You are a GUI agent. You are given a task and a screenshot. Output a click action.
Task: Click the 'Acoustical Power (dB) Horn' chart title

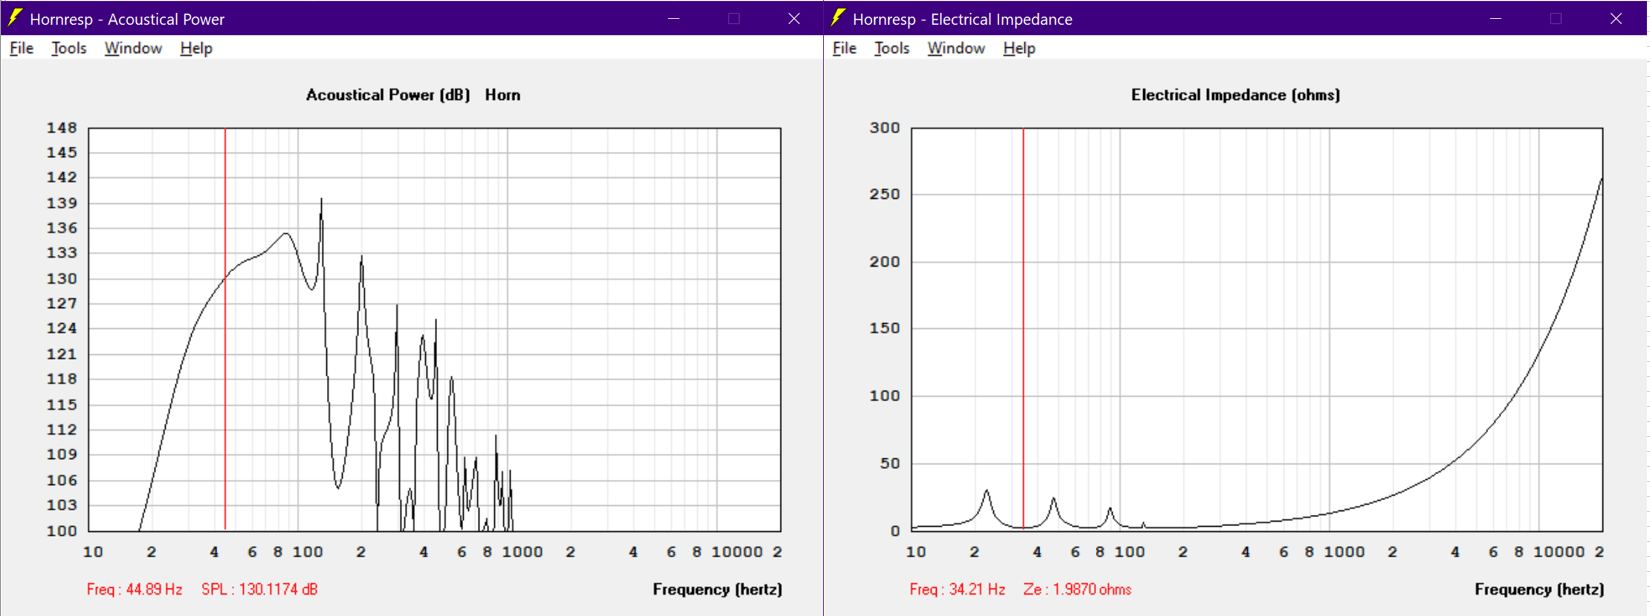413,95
